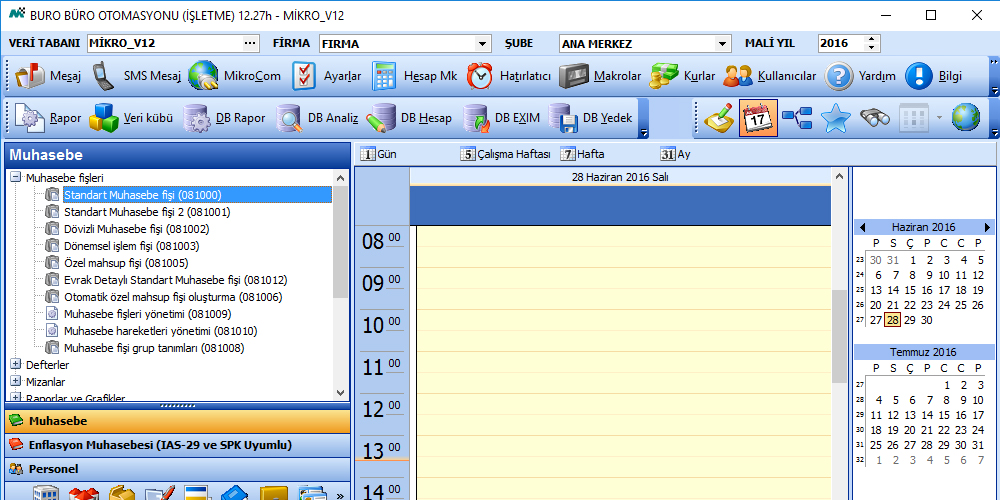1000x500 pixels.
Task: Decrease MALİ YIL with down arrow
Action: pyautogui.click(x=871, y=48)
